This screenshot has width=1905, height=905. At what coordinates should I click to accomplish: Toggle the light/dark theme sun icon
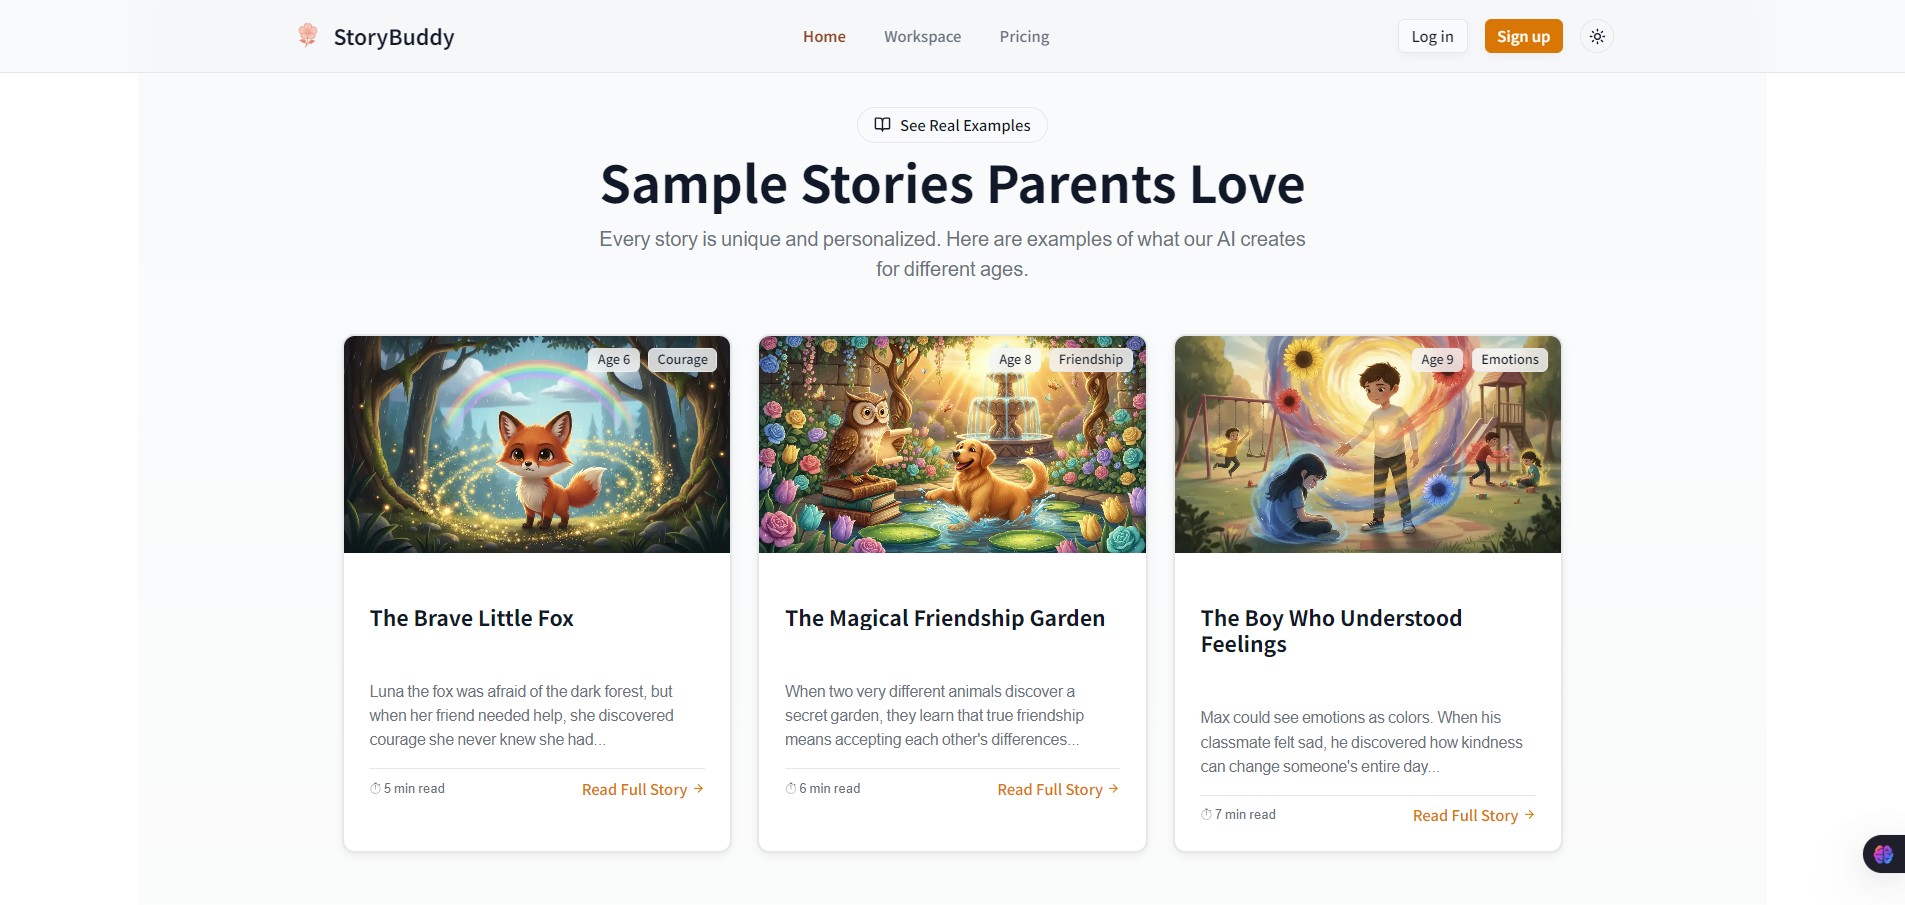click(1596, 36)
